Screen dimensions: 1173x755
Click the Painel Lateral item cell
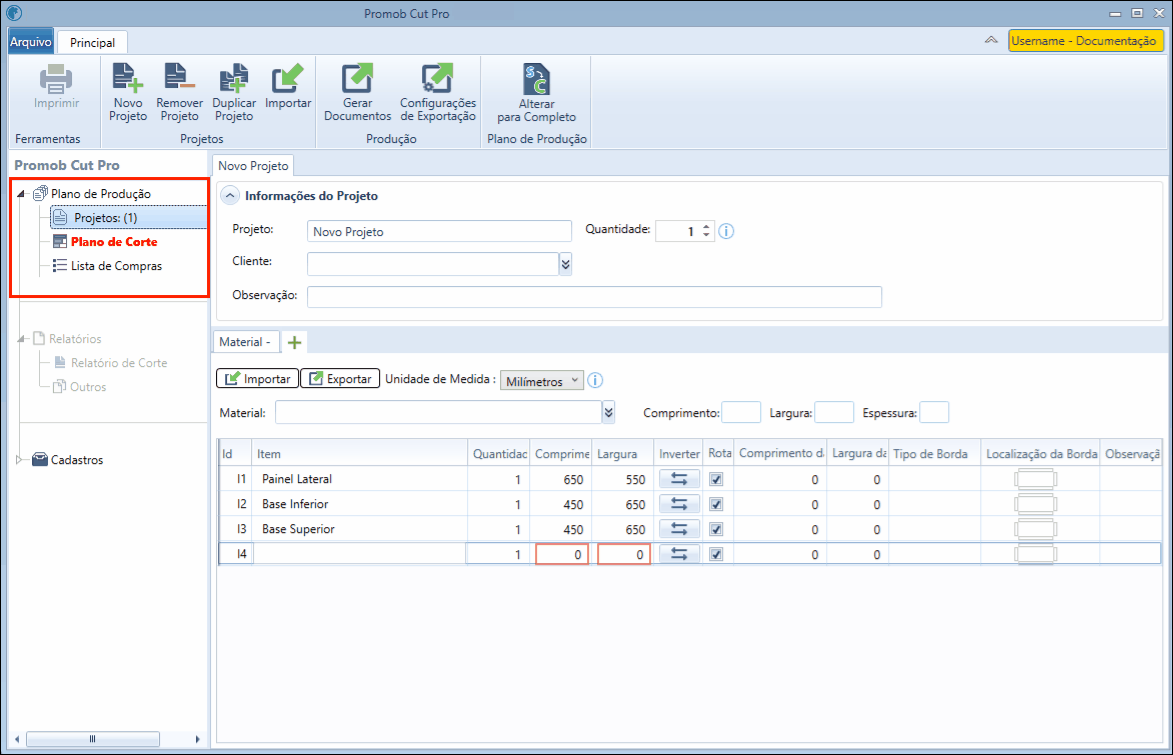(x=361, y=479)
